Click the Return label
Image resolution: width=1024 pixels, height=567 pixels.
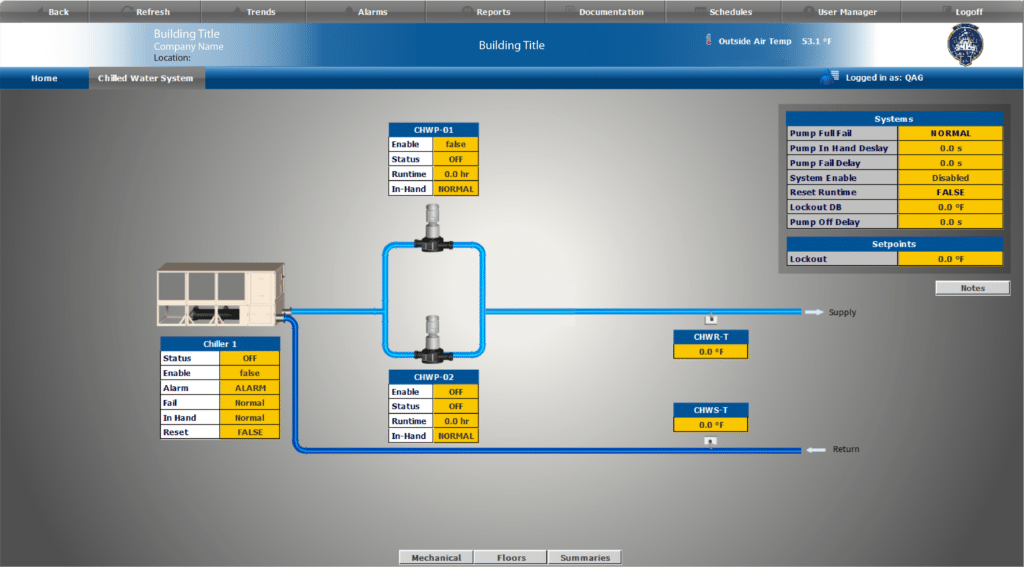click(x=846, y=449)
